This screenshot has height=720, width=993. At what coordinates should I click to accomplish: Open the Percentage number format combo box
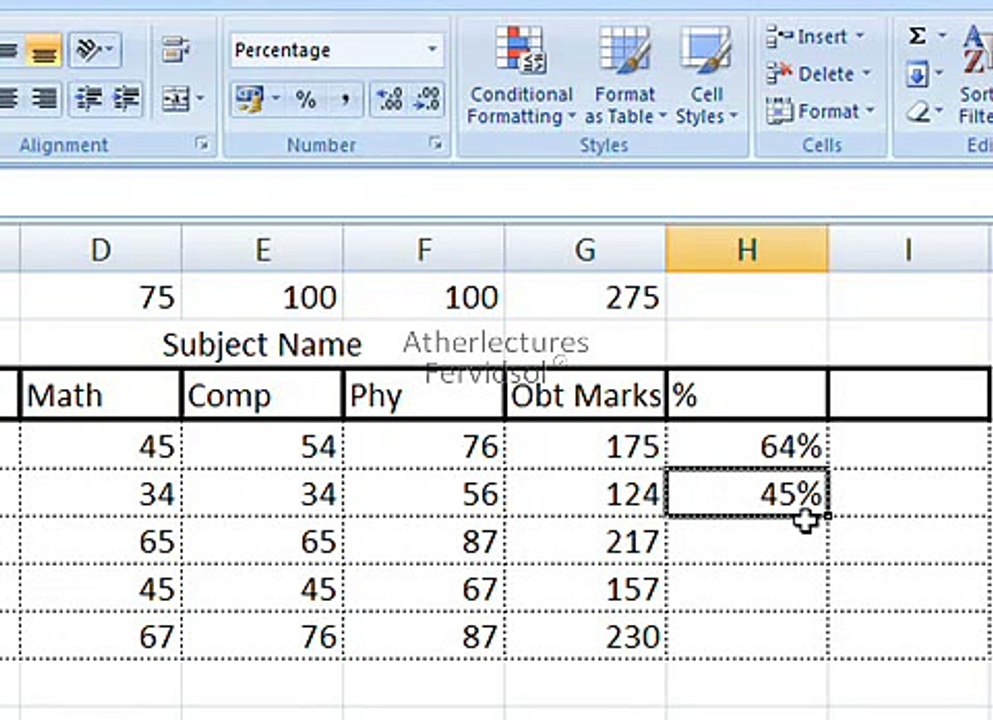coord(336,50)
